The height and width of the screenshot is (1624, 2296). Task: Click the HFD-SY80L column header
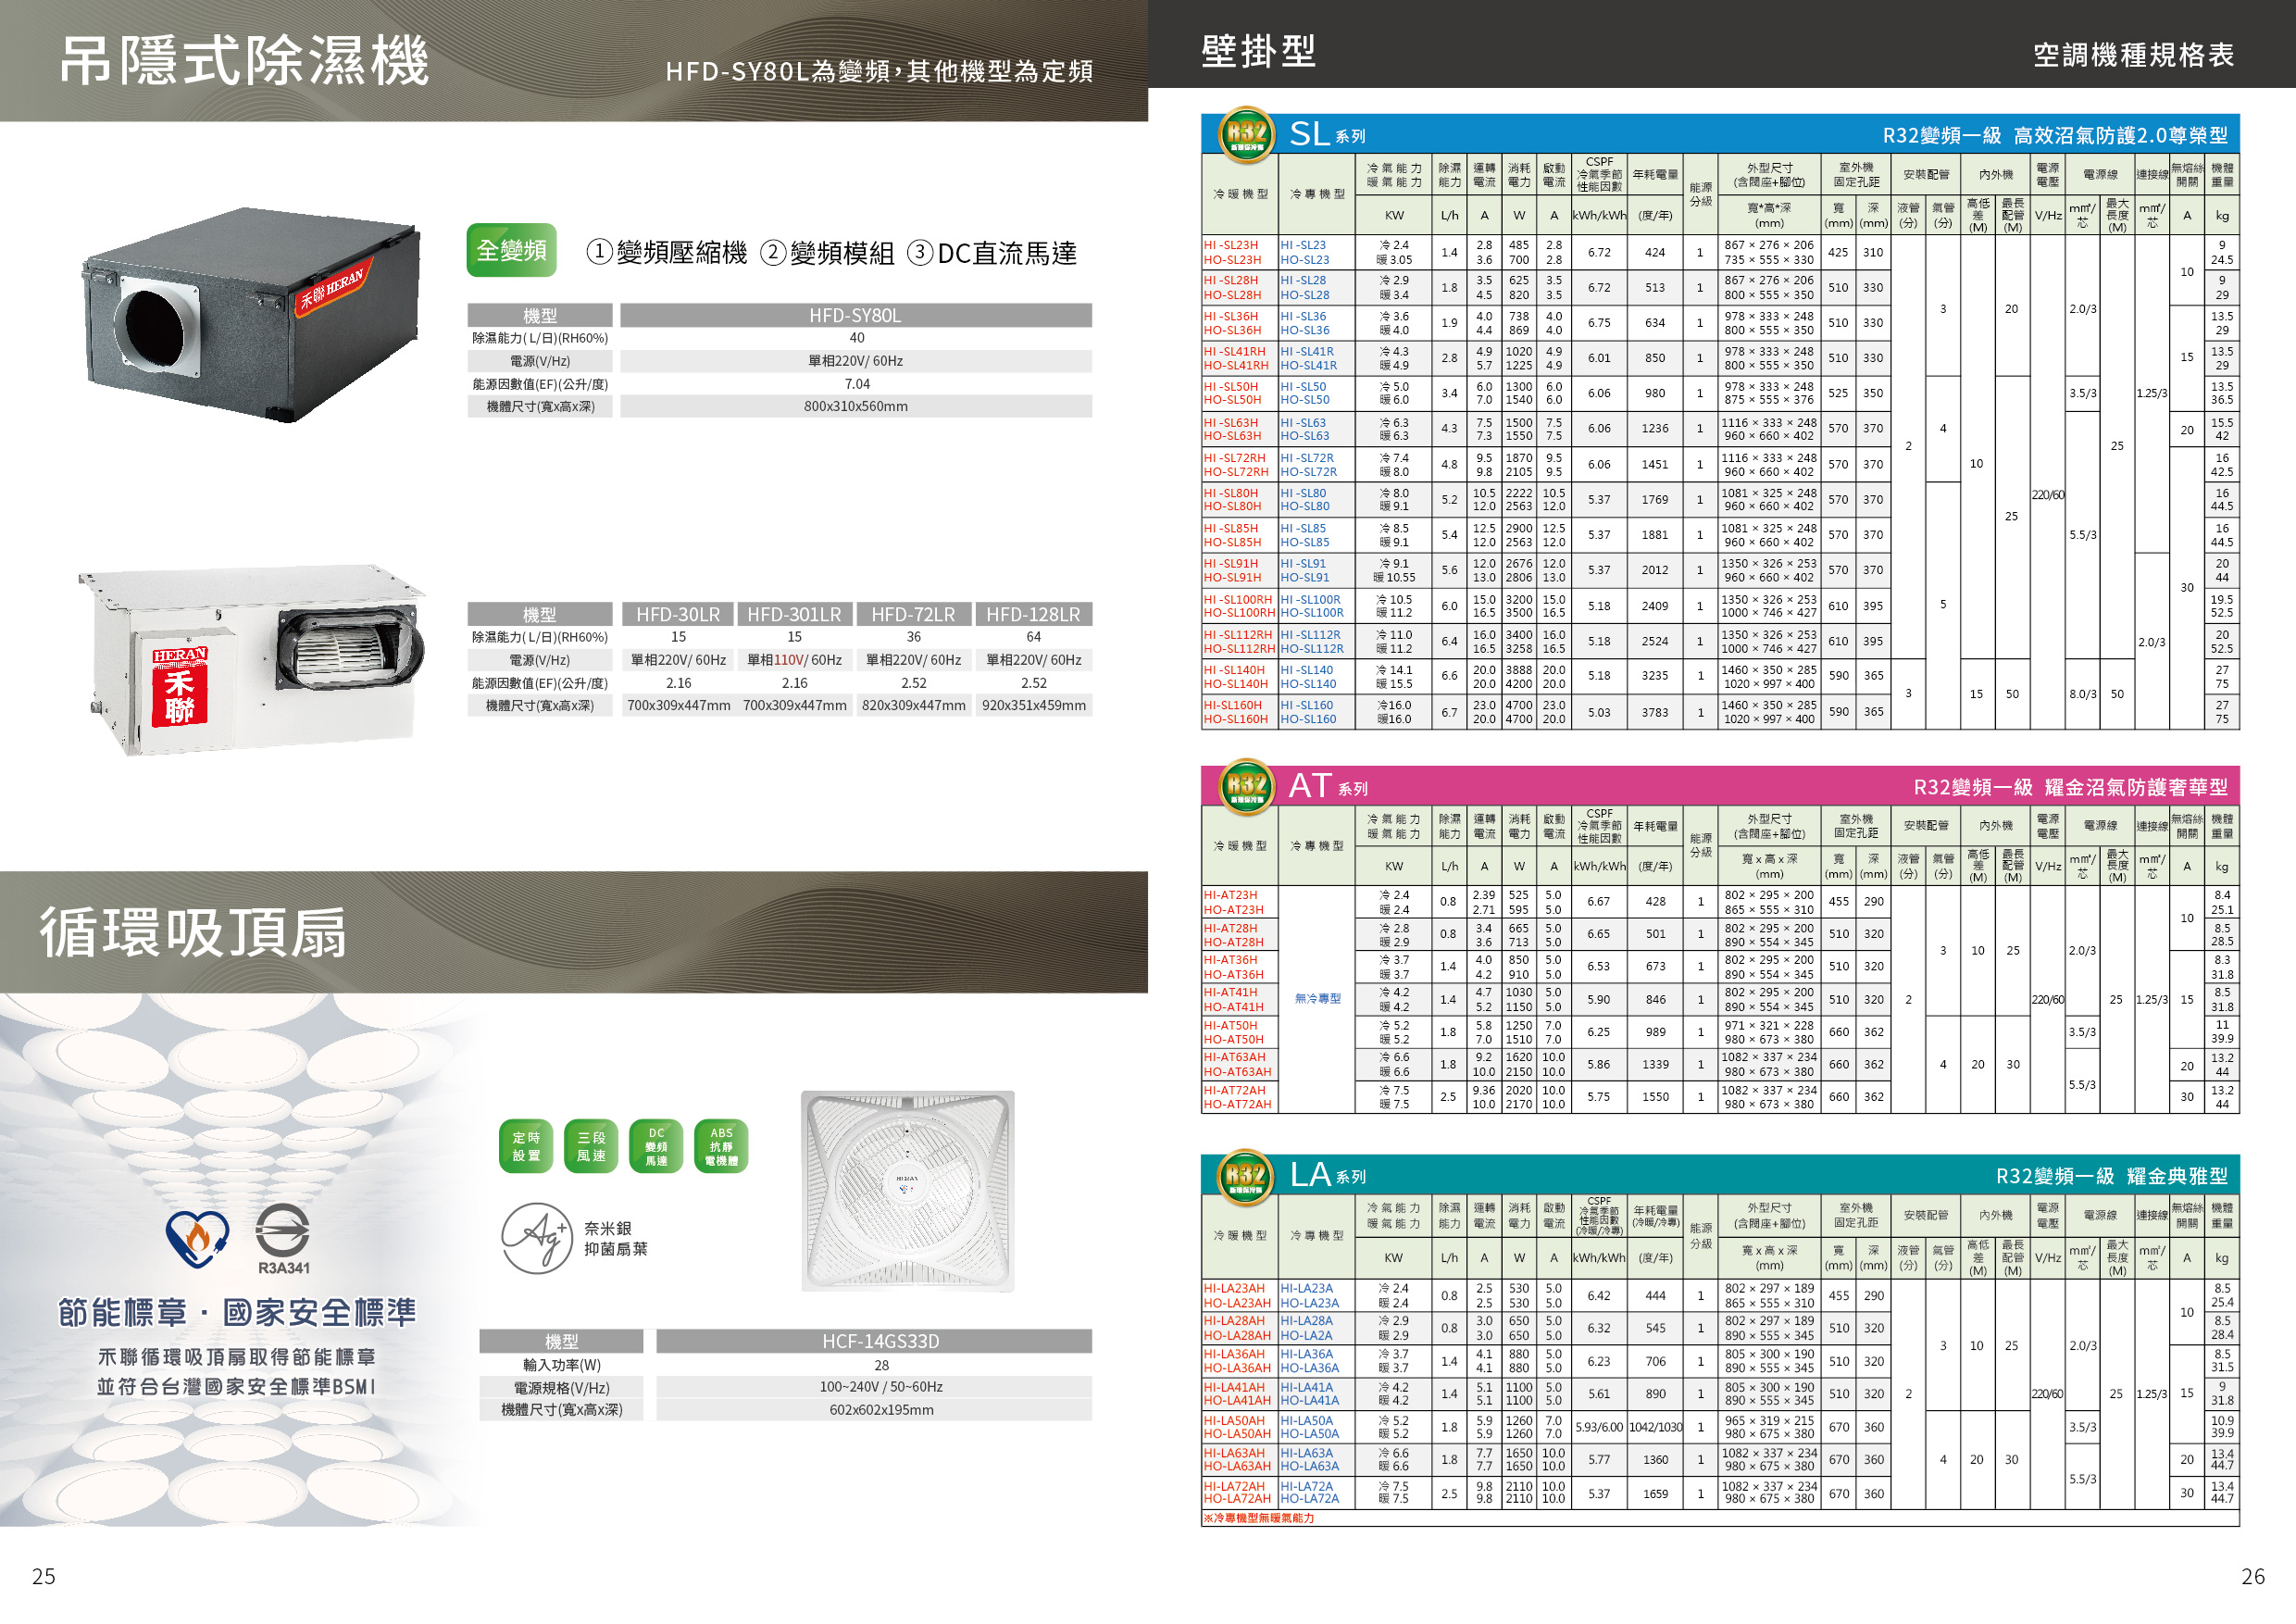pyautogui.click(x=855, y=315)
